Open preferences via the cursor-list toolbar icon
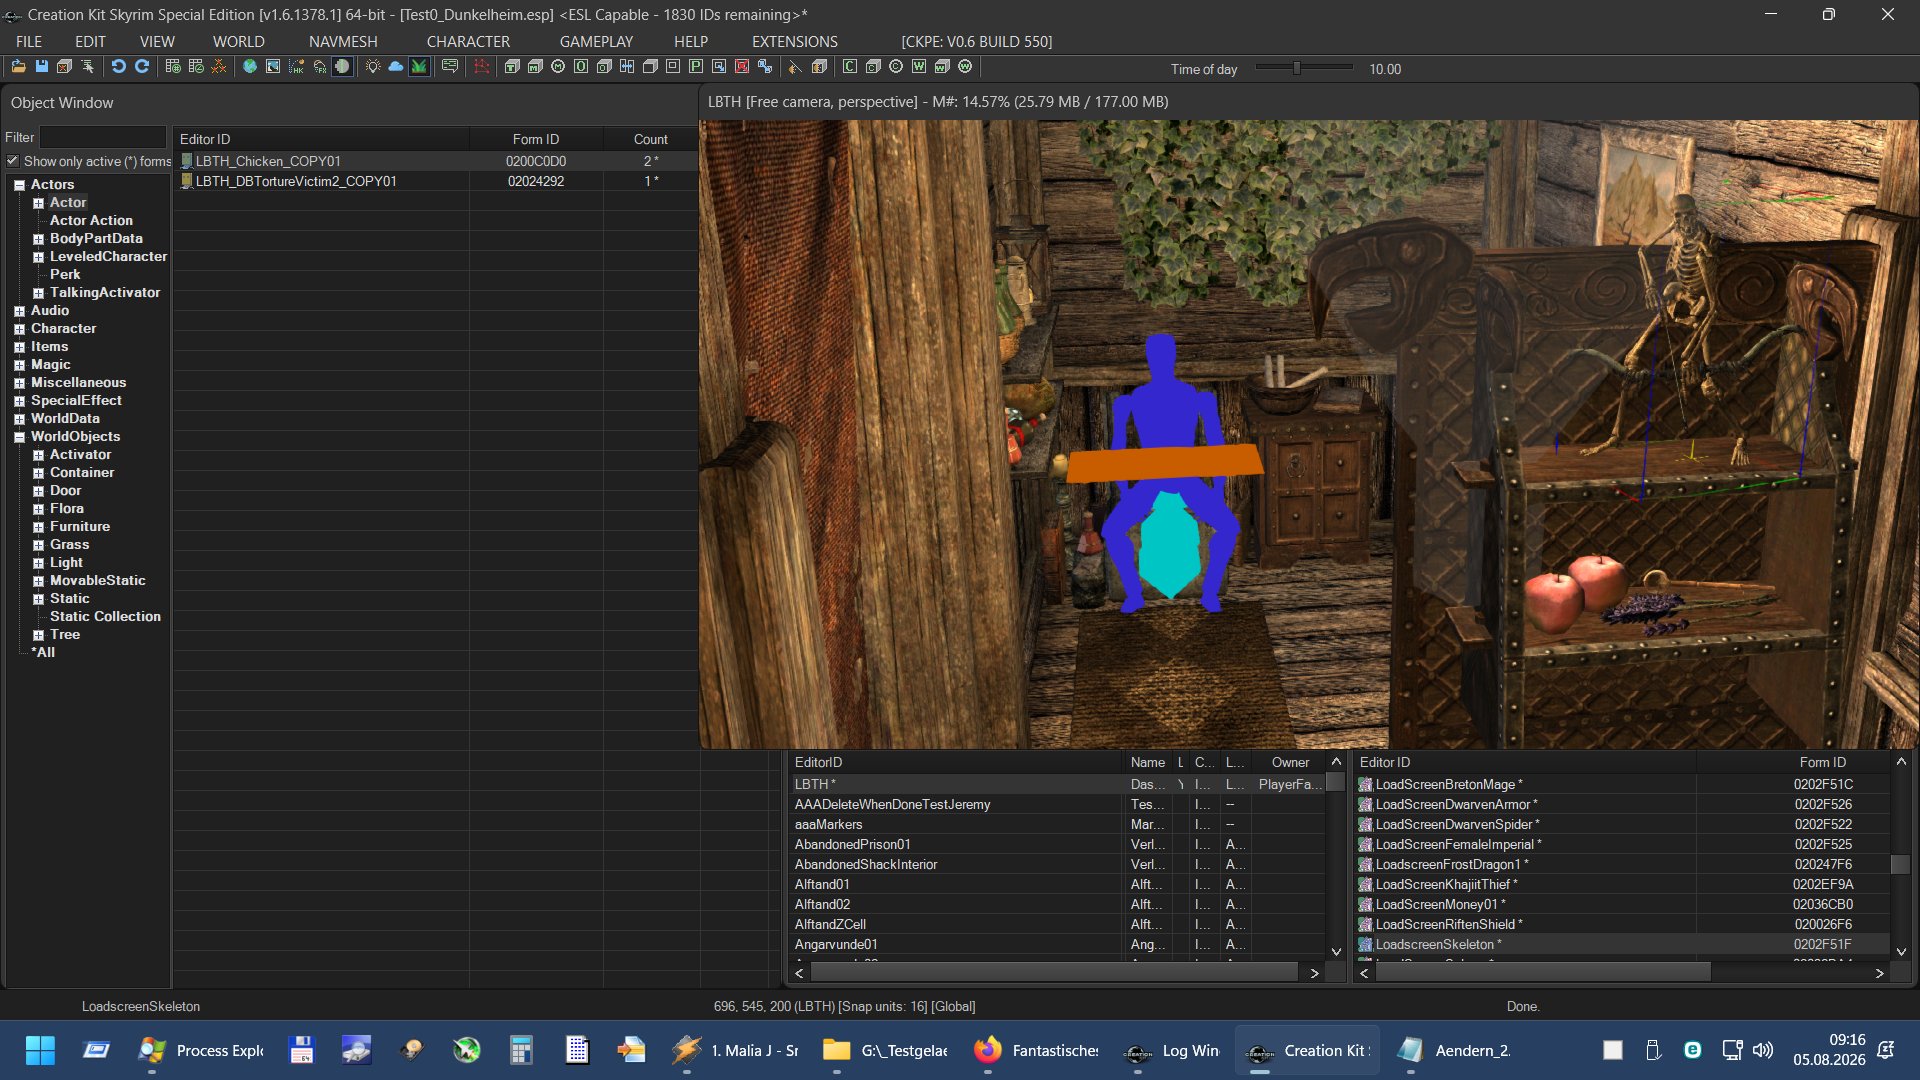 (x=87, y=67)
